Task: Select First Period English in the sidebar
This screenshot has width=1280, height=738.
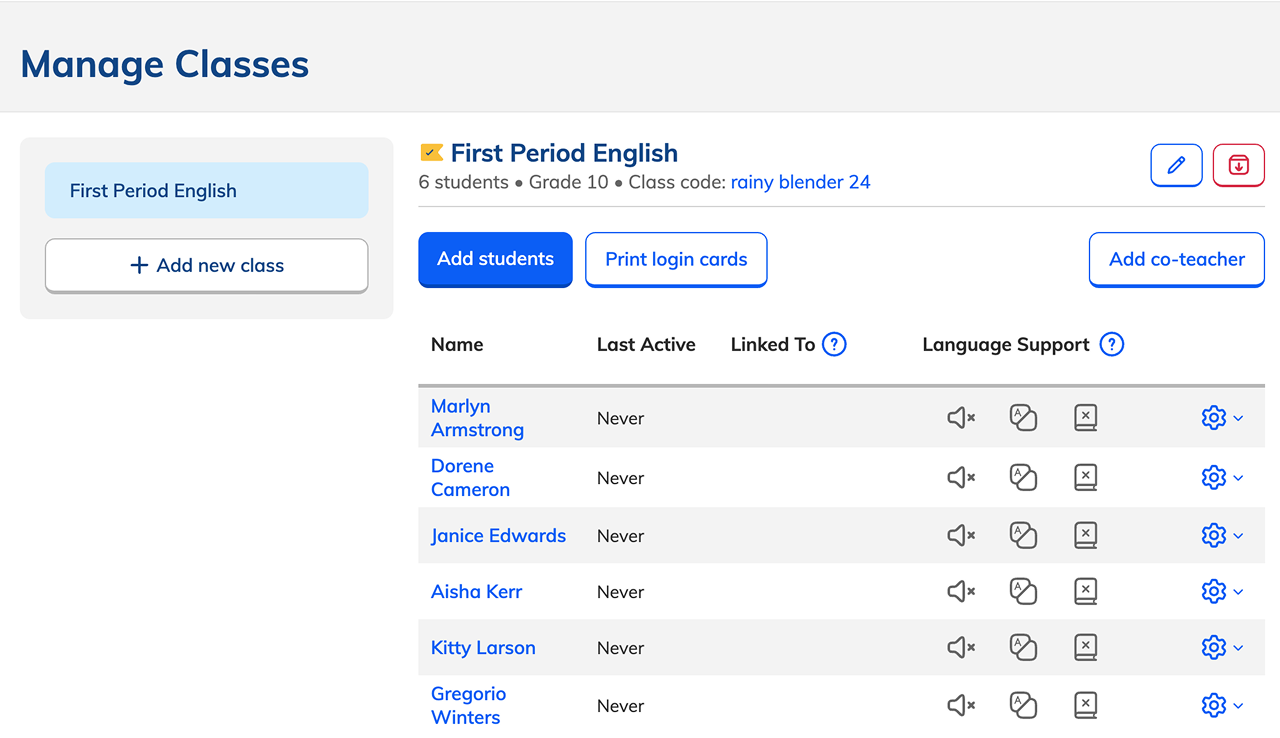Action: point(206,190)
